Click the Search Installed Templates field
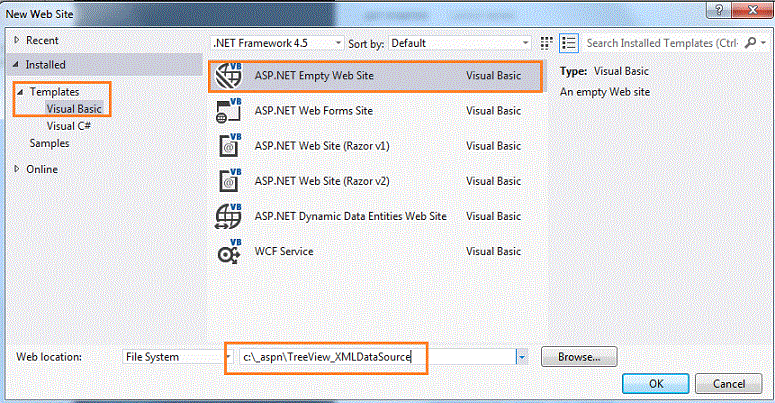 click(663, 44)
